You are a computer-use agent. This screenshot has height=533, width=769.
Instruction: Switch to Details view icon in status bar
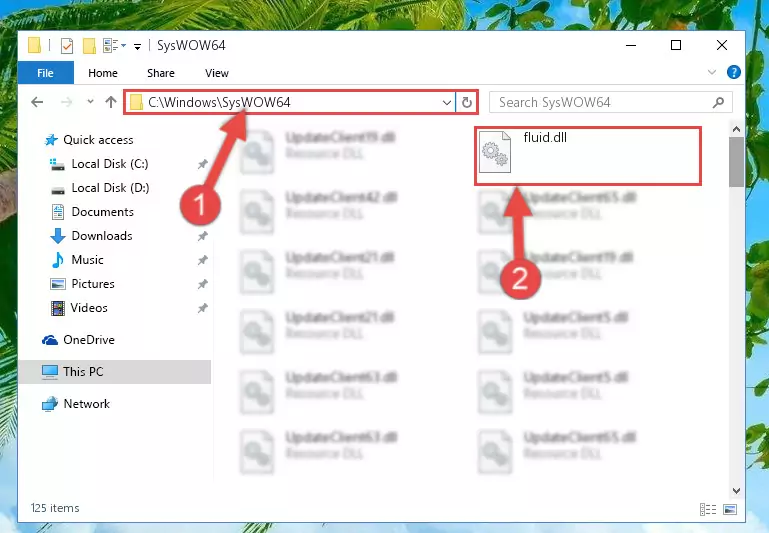[708, 509]
